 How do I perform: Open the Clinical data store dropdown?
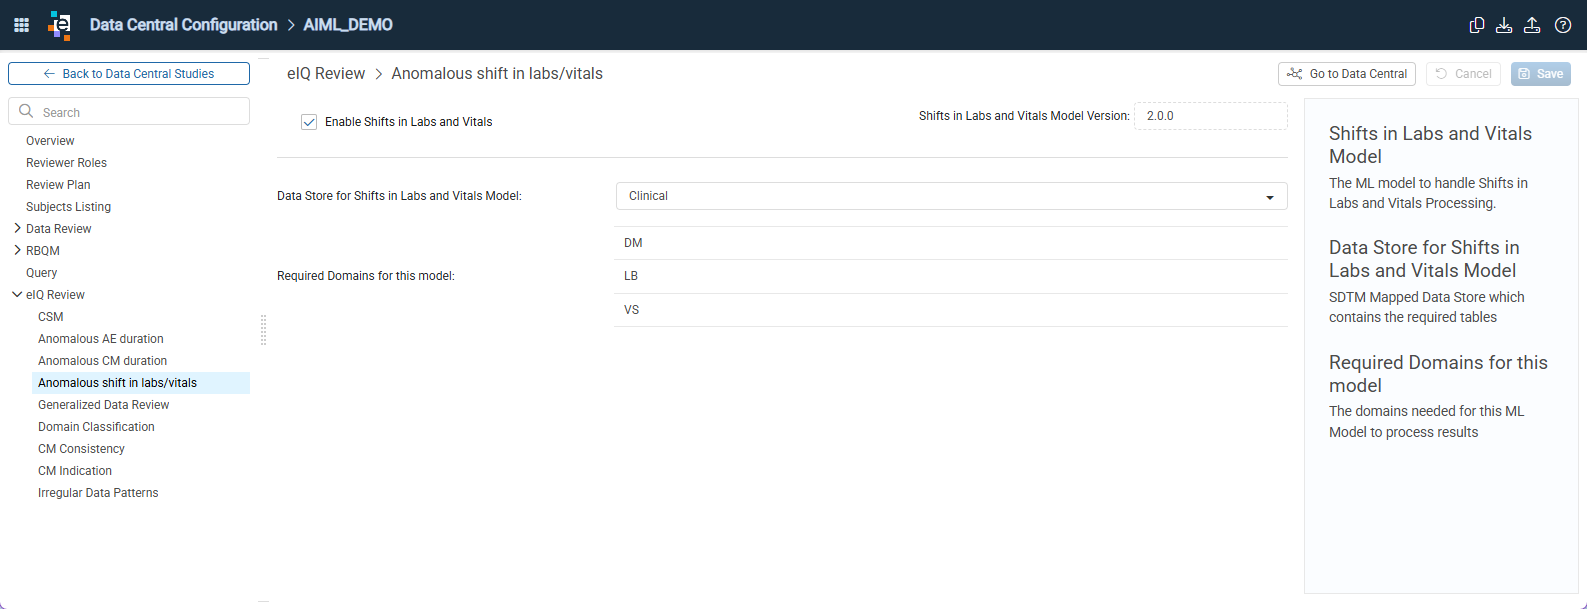click(951, 196)
